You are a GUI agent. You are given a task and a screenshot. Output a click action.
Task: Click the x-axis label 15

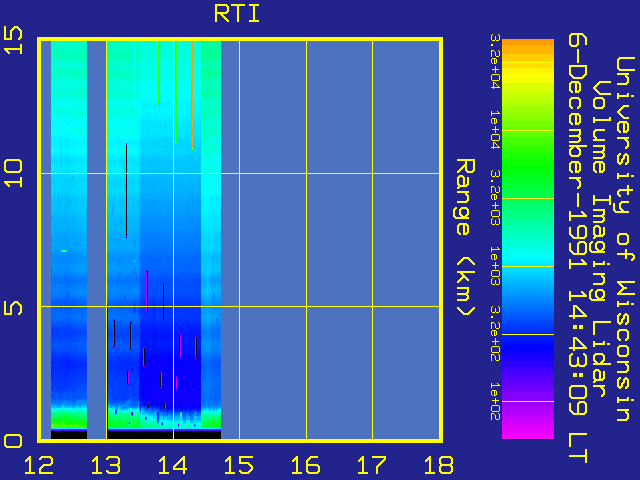click(x=239, y=465)
